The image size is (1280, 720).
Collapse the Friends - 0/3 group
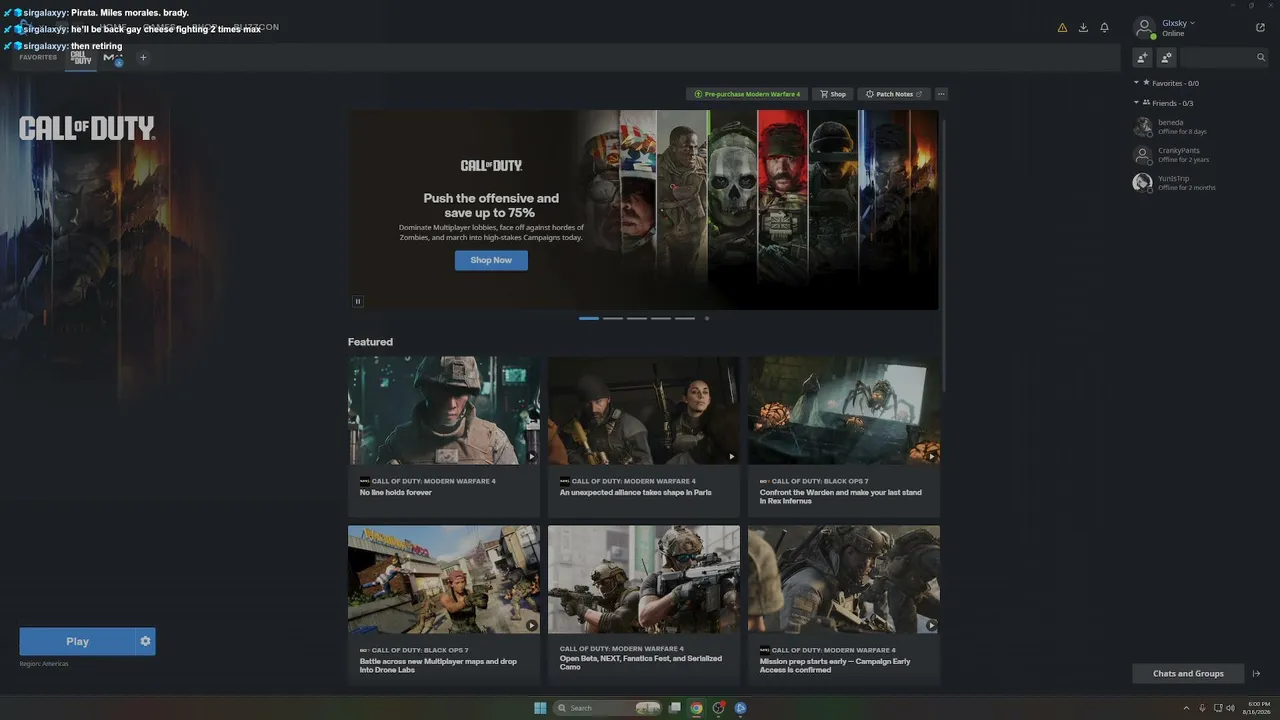coord(1136,103)
